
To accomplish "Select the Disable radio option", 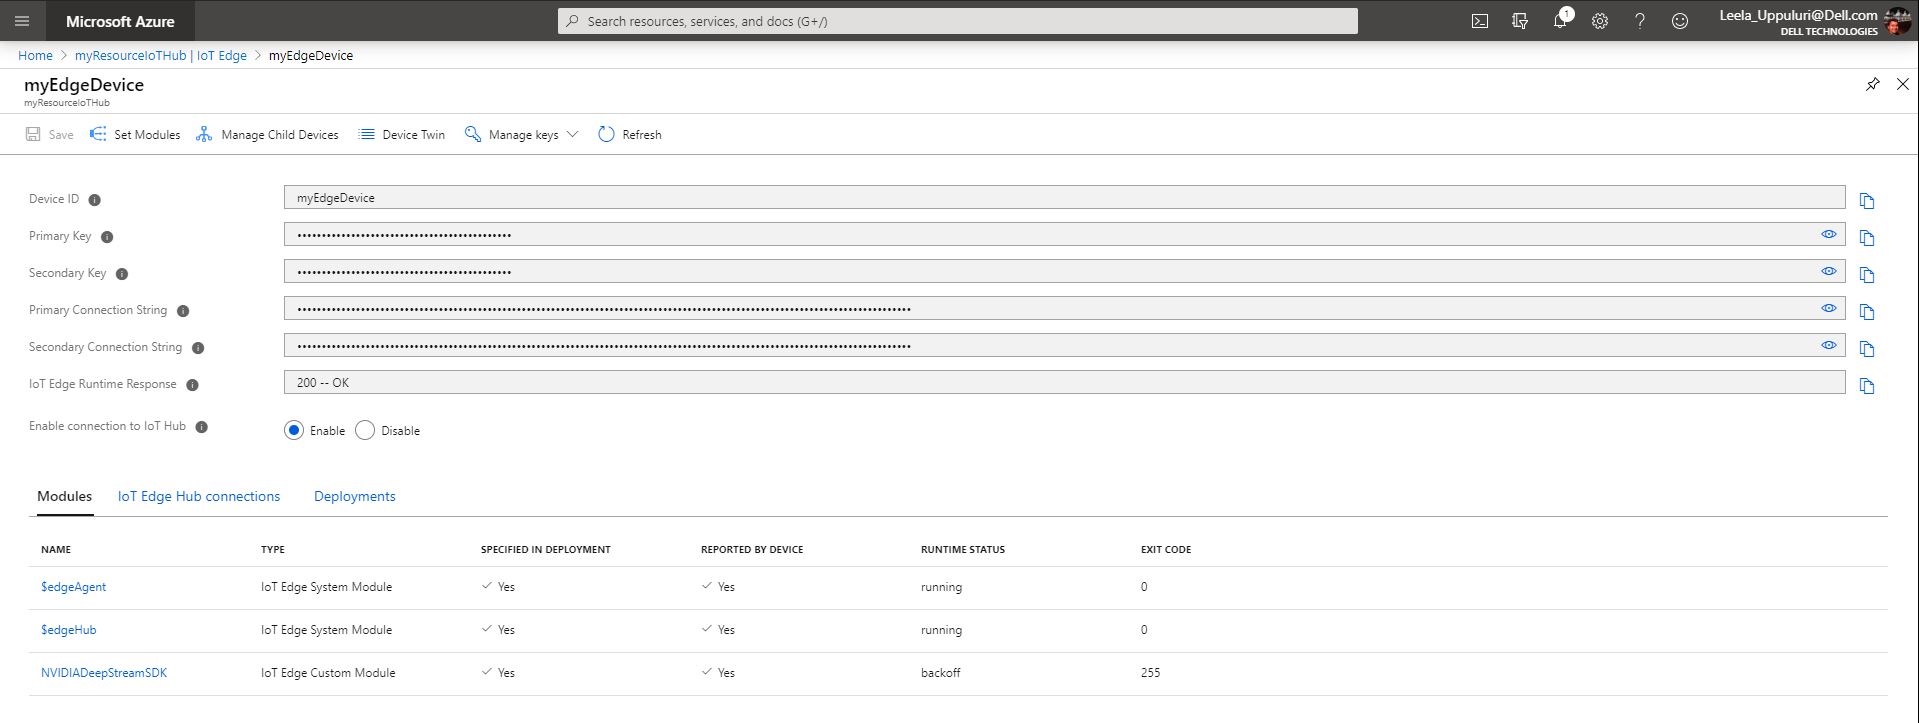I will 365,430.
